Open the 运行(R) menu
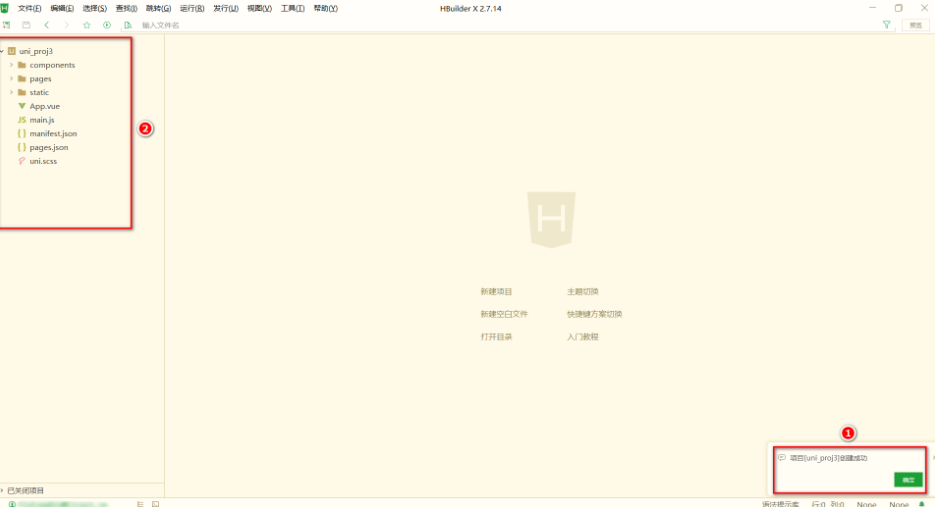 click(192, 8)
